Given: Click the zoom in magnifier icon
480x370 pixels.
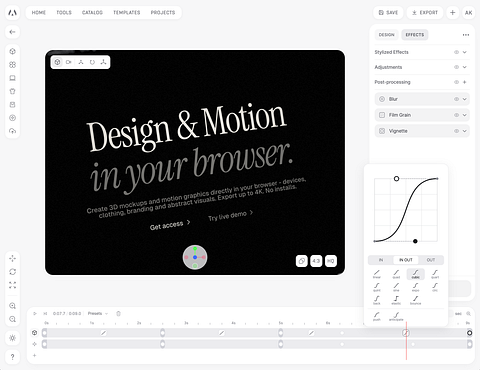Looking at the screenshot, I should coord(13,306).
